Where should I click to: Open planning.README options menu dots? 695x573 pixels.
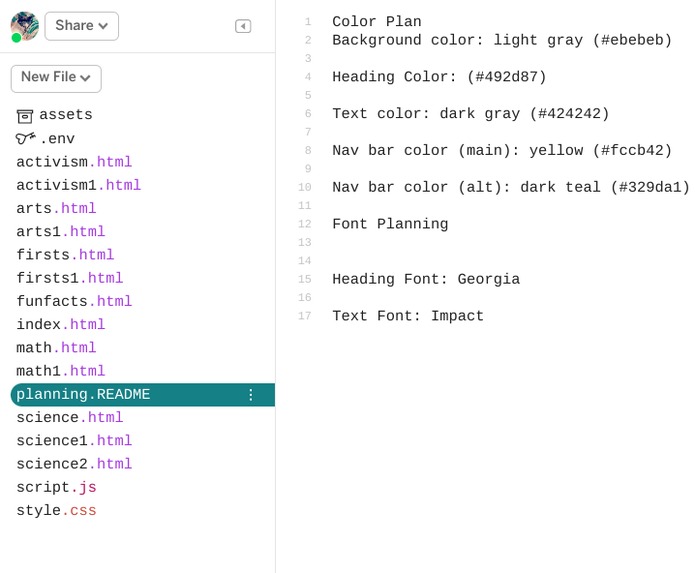click(251, 394)
